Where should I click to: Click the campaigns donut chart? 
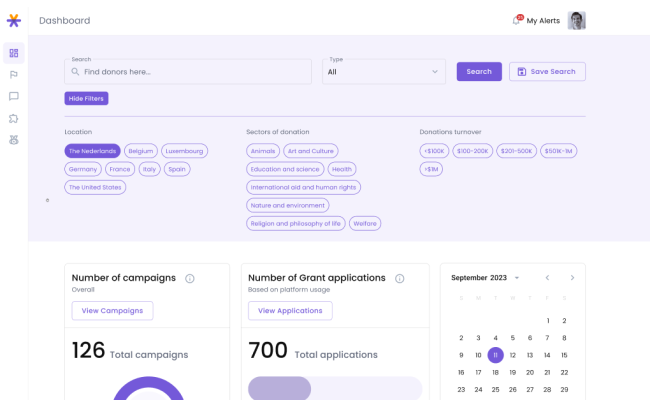pos(148,389)
